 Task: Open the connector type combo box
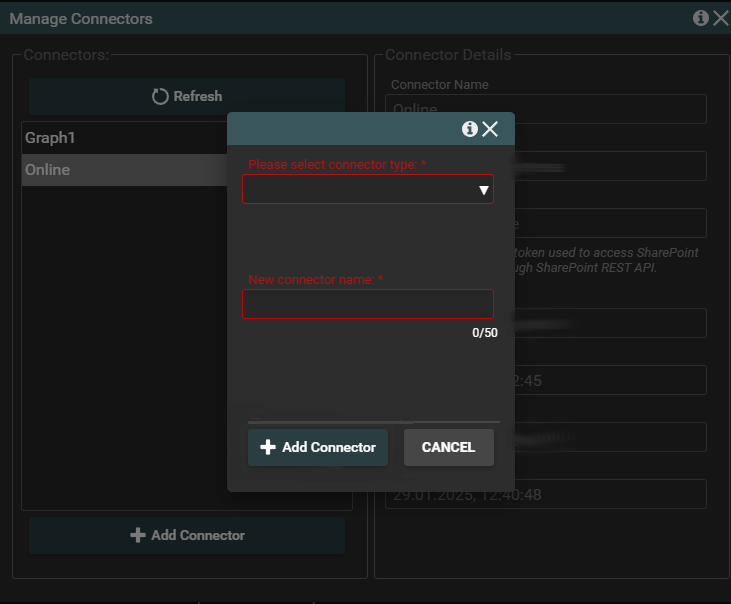(x=360, y=189)
